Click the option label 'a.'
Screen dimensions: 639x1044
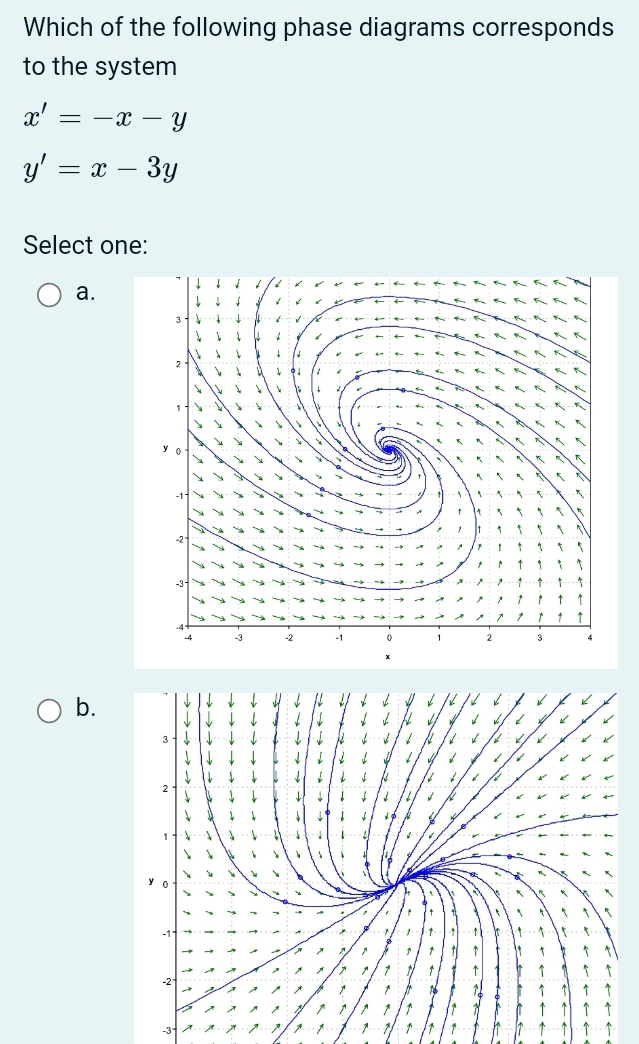(x=86, y=292)
